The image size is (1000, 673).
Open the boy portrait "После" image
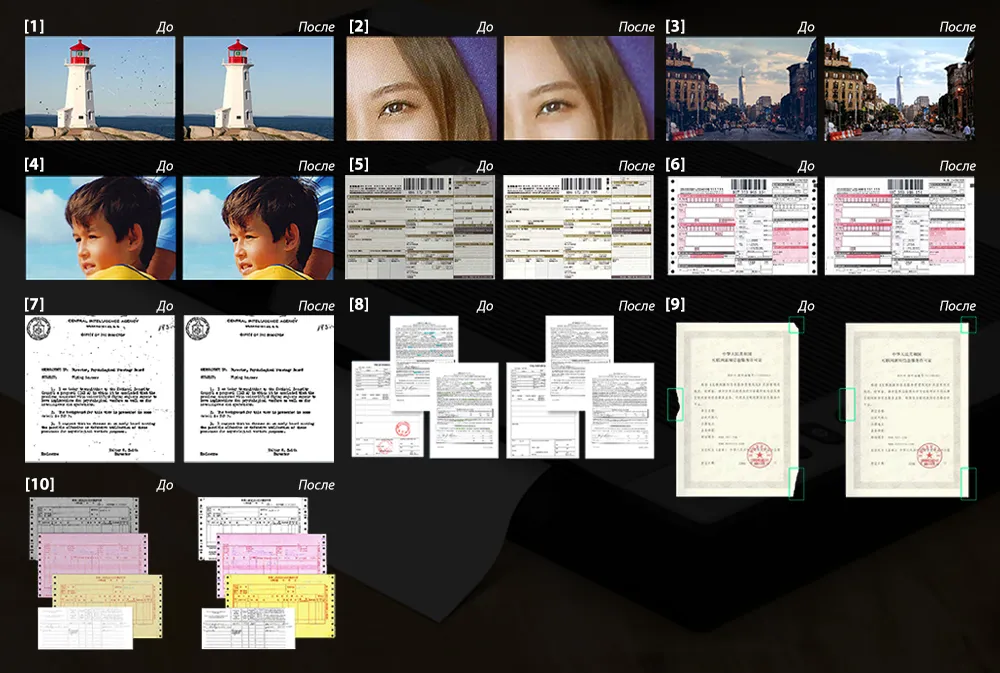click(x=258, y=227)
